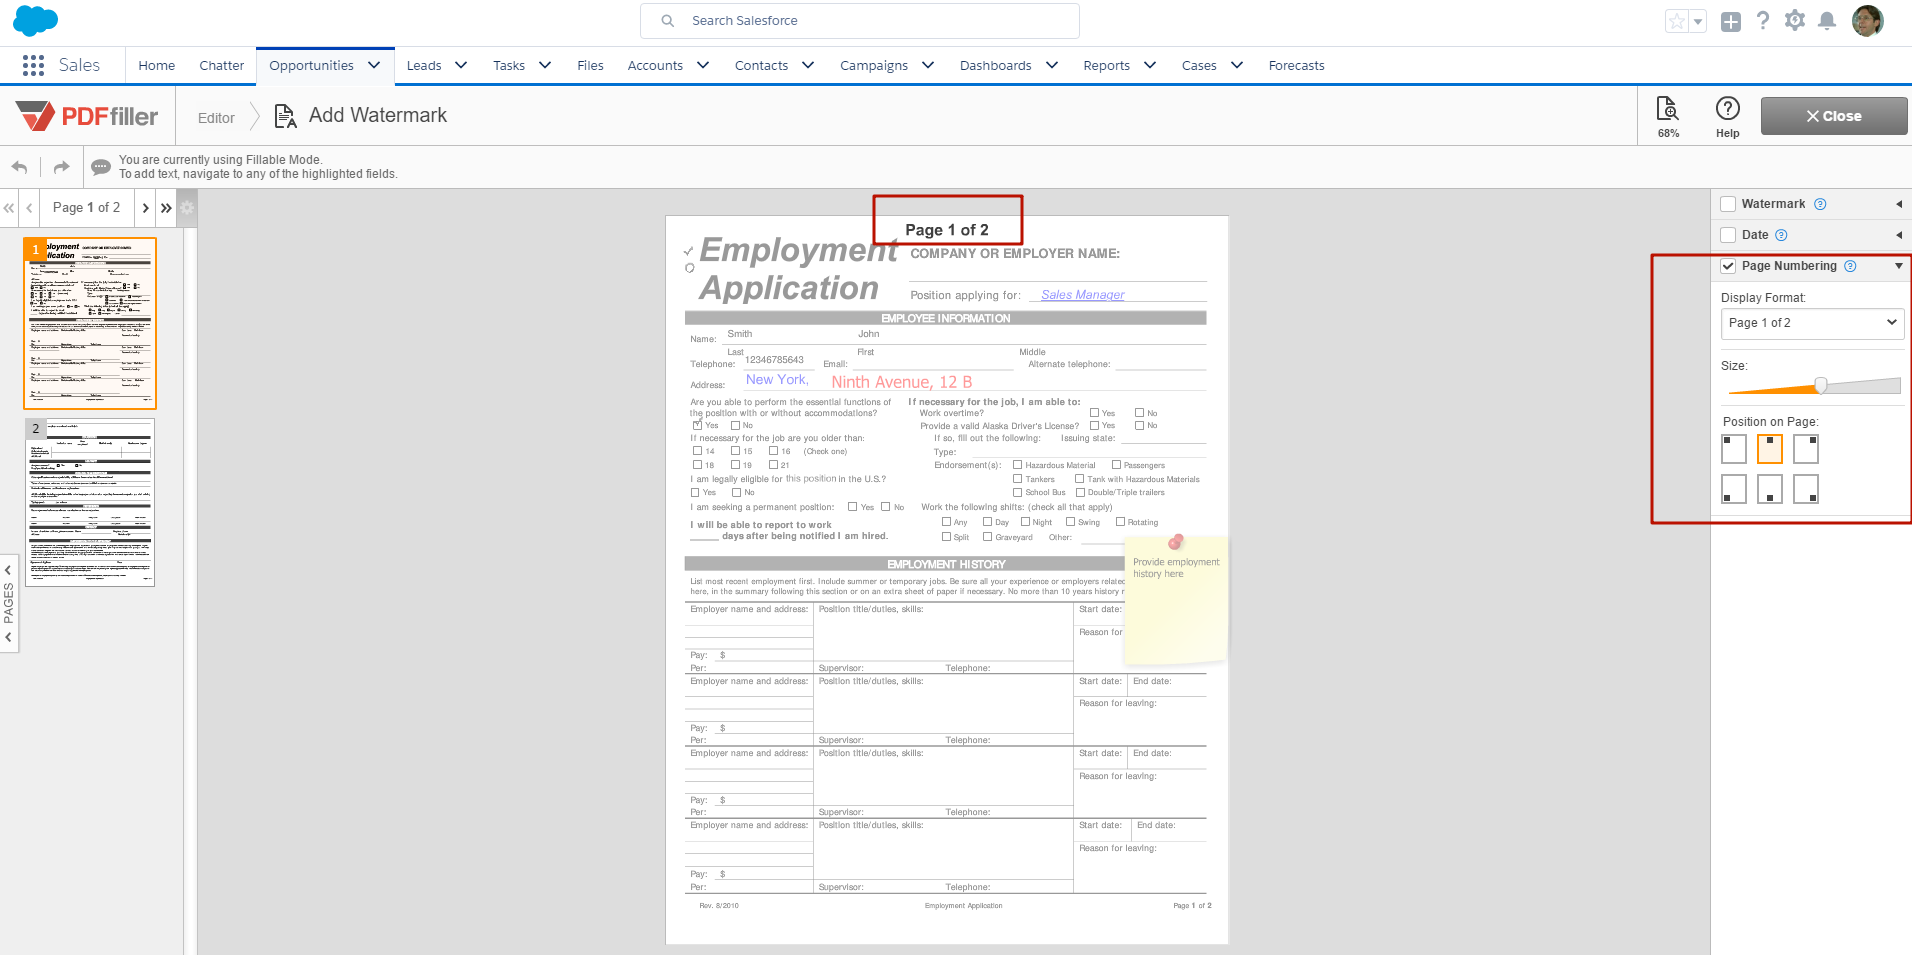Click the red pin on sticky note
1912x955 pixels.
click(1175, 542)
